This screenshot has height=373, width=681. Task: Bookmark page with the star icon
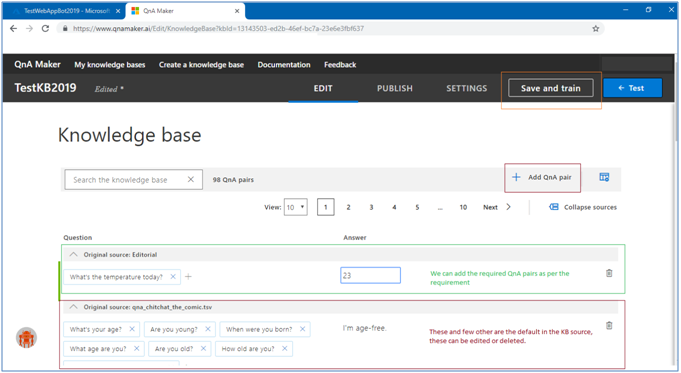595,29
